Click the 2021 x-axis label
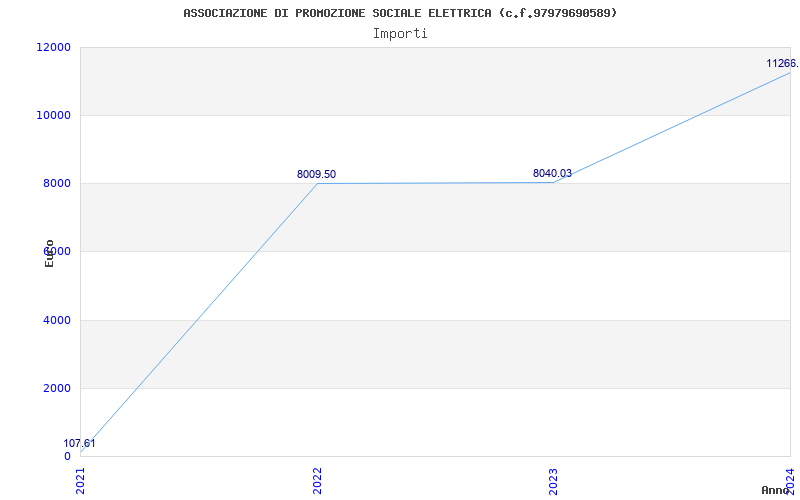 81,481
